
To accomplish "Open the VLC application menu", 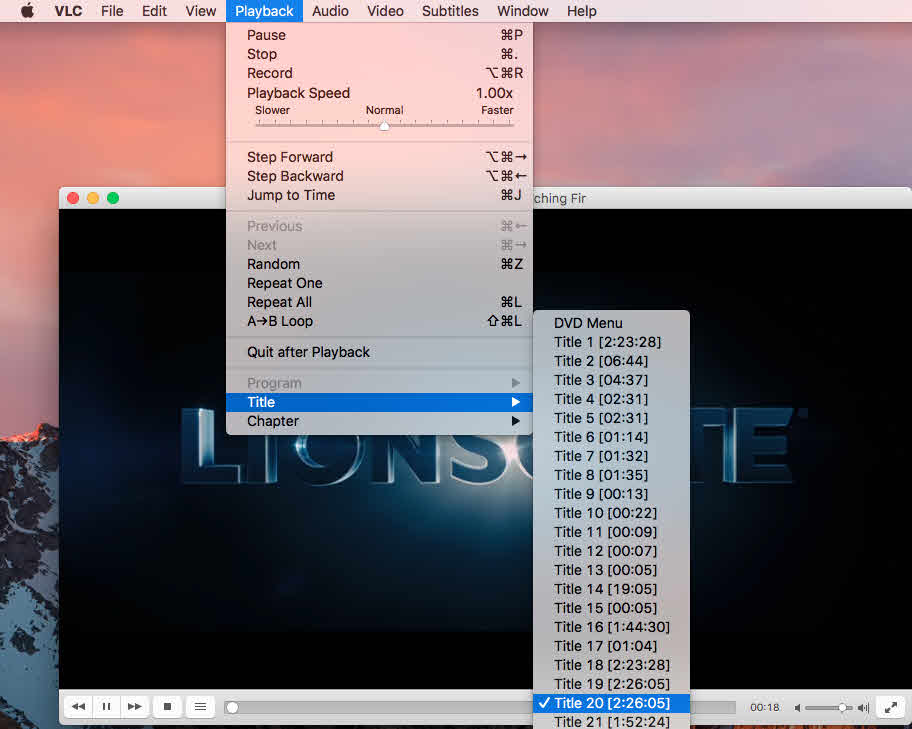I will click(x=68, y=11).
